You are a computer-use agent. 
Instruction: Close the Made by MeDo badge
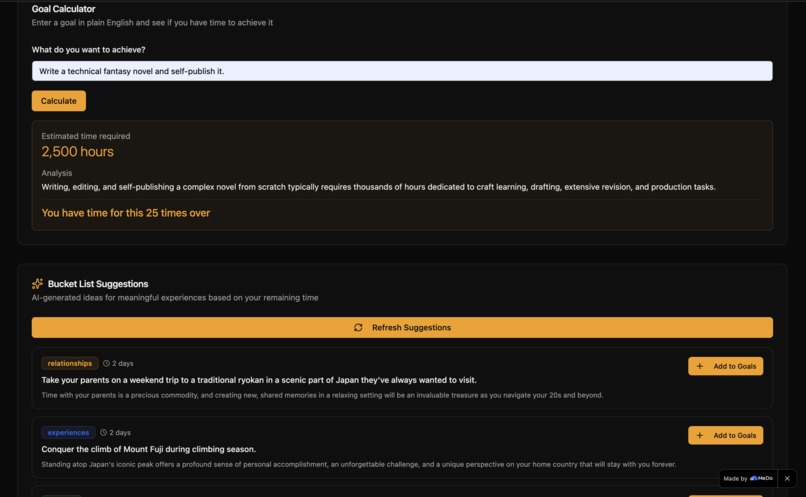click(787, 478)
